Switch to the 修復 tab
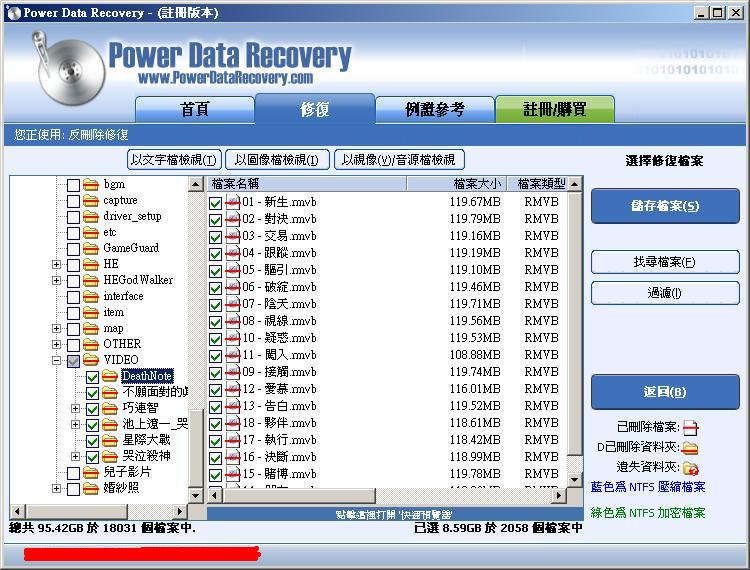The height and width of the screenshot is (570, 750). coord(315,109)
